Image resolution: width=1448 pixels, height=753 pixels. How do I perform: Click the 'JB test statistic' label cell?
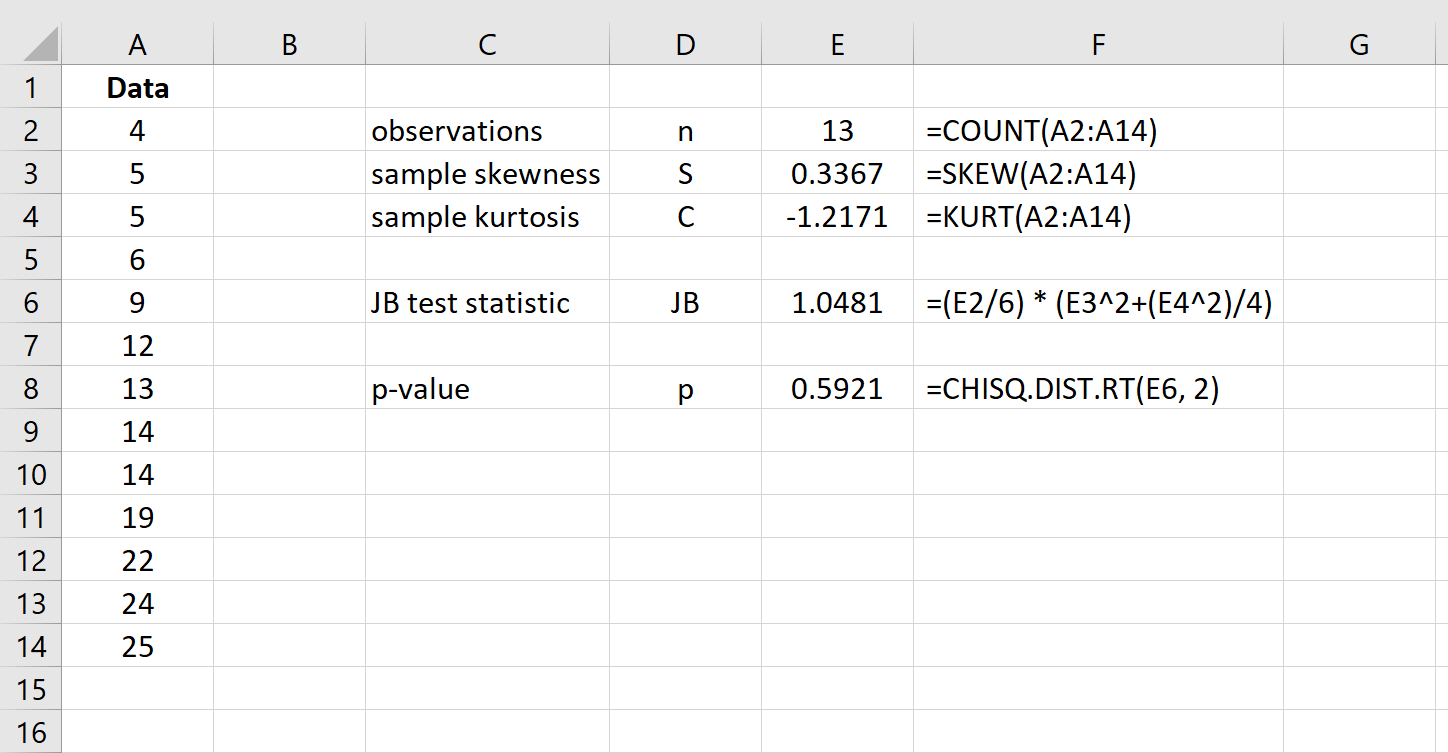point(487,303)
